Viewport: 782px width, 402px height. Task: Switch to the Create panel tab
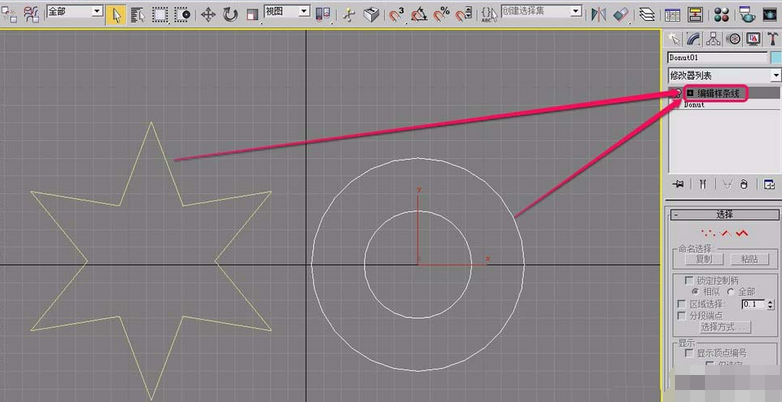pyautogui.click(x=674, y=39)
